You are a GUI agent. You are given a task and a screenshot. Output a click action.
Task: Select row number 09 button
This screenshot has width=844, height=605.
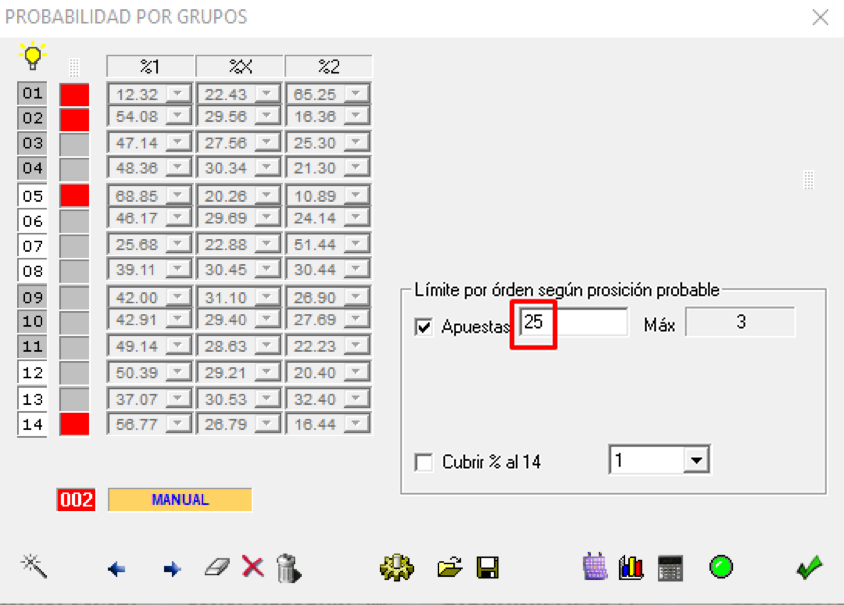[32, 297]
